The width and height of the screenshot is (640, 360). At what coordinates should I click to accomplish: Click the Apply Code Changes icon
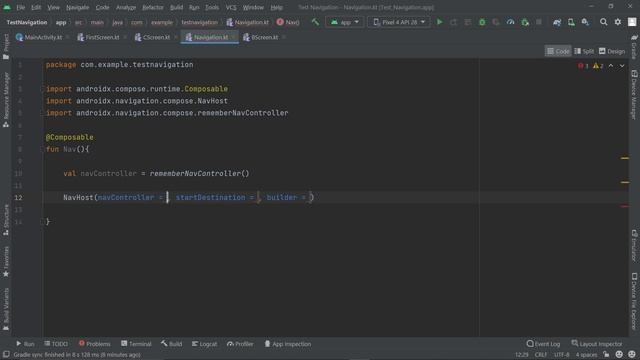468,22
